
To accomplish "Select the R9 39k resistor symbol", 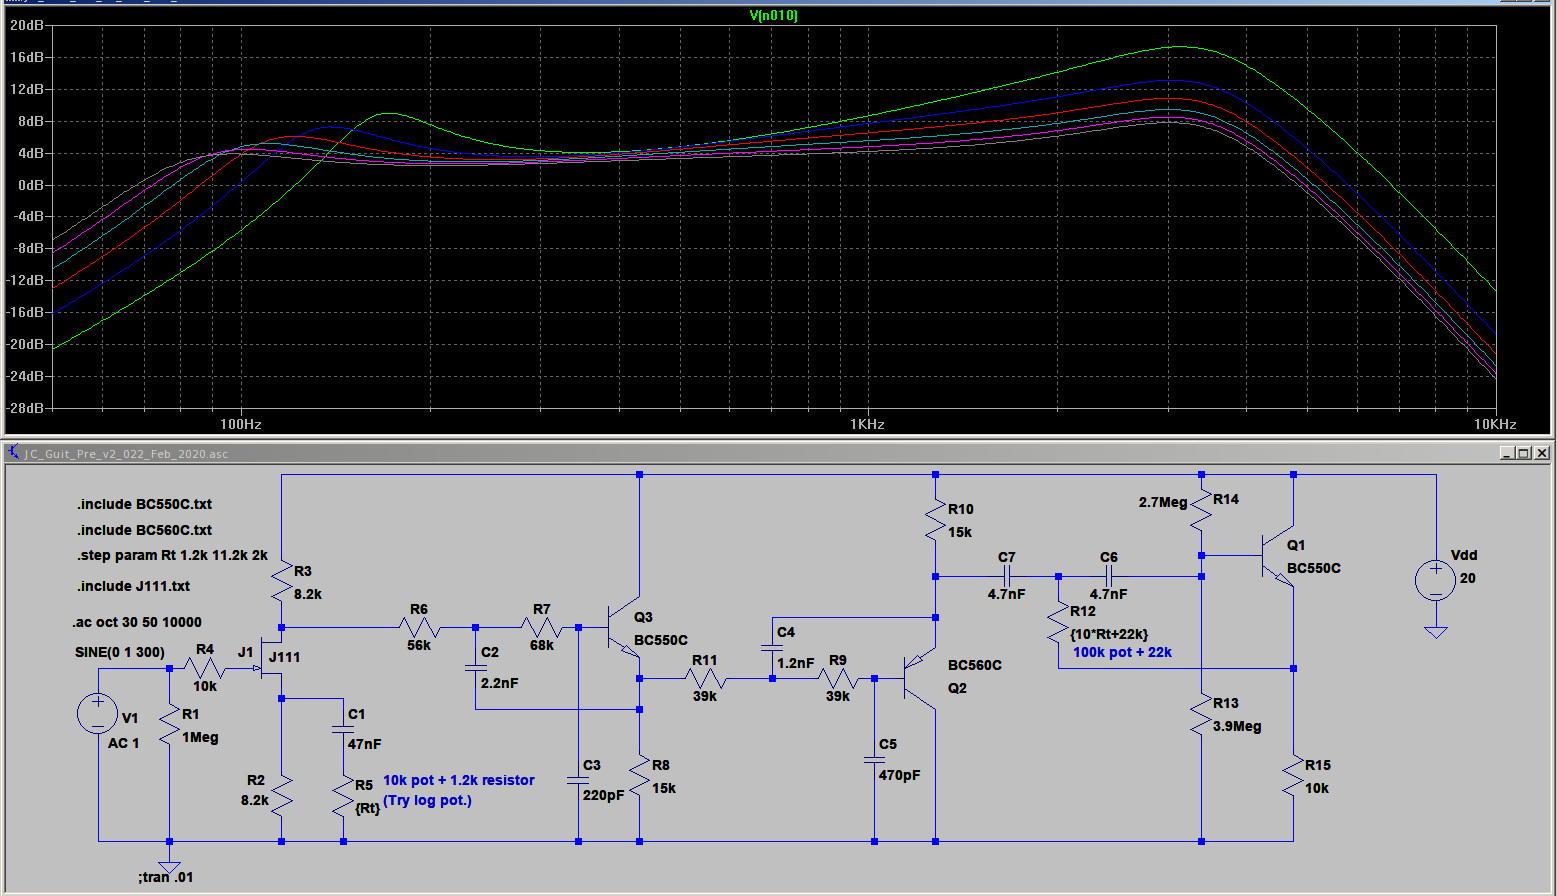I will point(838,678).
